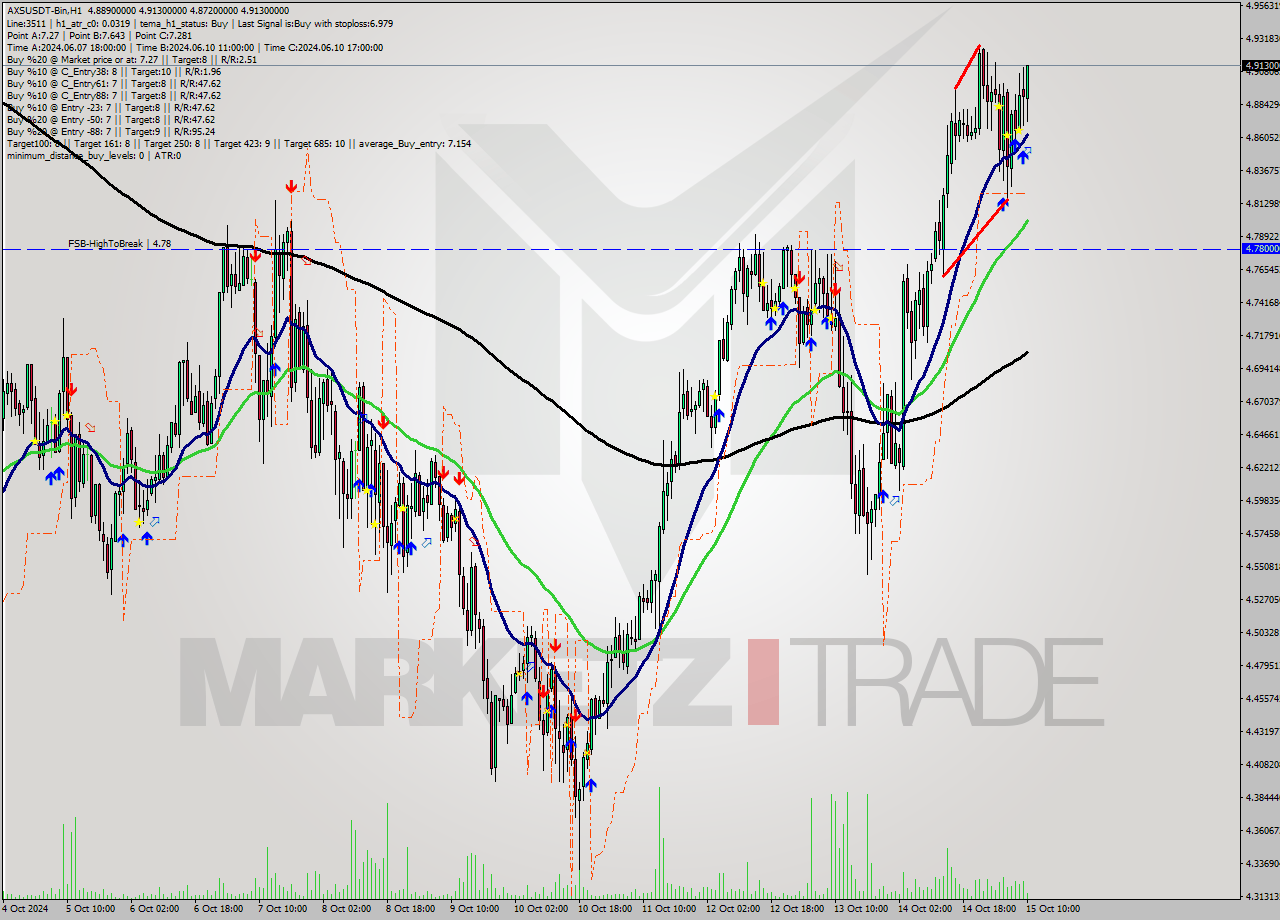This screenshot has width=1280, height=920.
Task: Click the 'minimum_distance_buy_levels' line
Action: point(93,155)
